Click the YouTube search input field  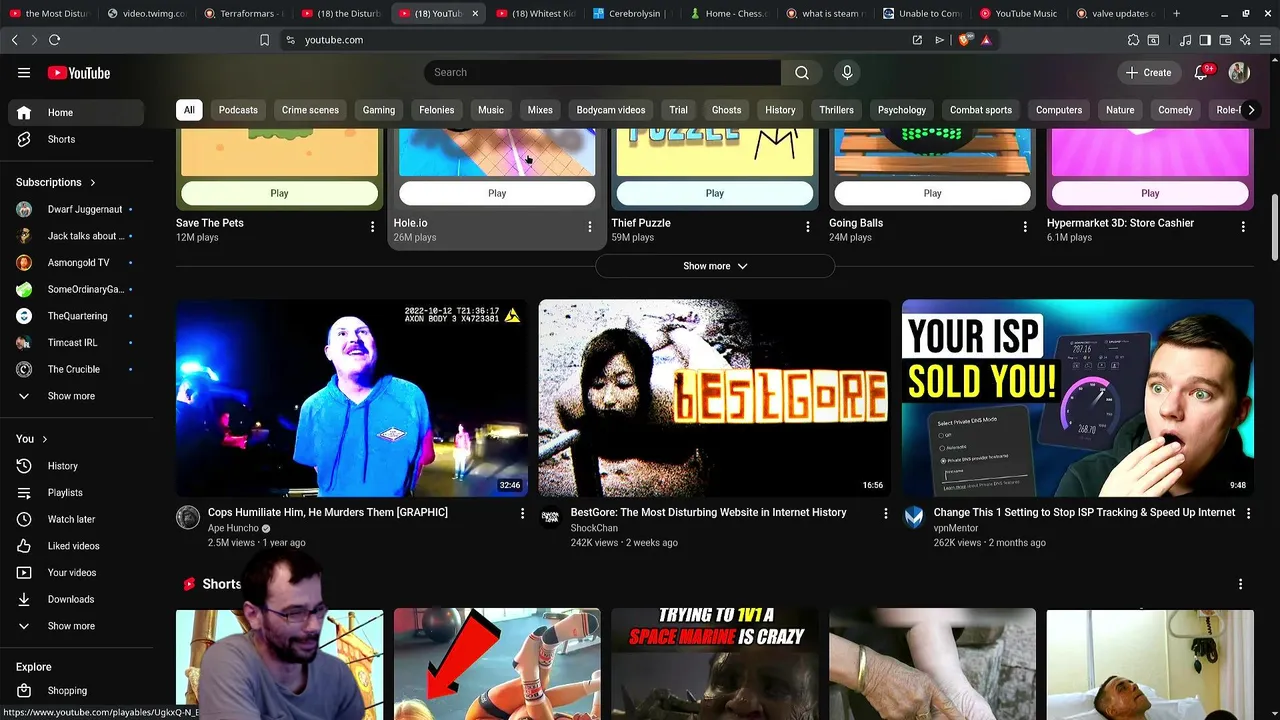point(602,72)
